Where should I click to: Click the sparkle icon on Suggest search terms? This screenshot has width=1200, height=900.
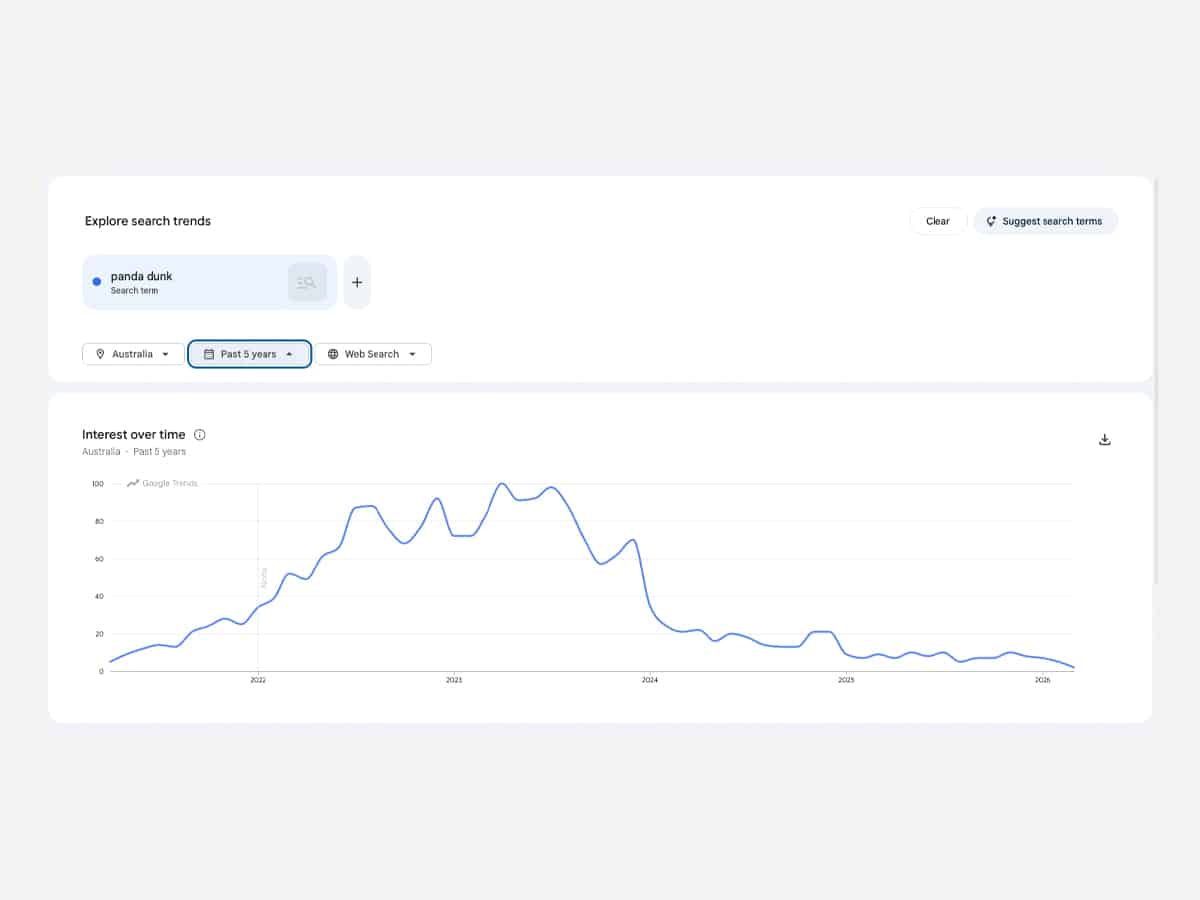pyautogui.click(x=991, y=222)
